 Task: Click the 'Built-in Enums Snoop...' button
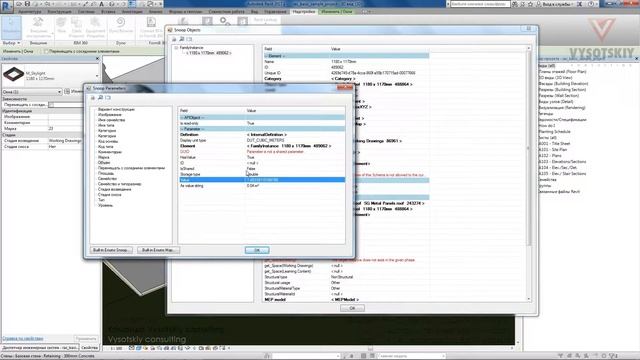pyautogui.click(x=111, y=250)
